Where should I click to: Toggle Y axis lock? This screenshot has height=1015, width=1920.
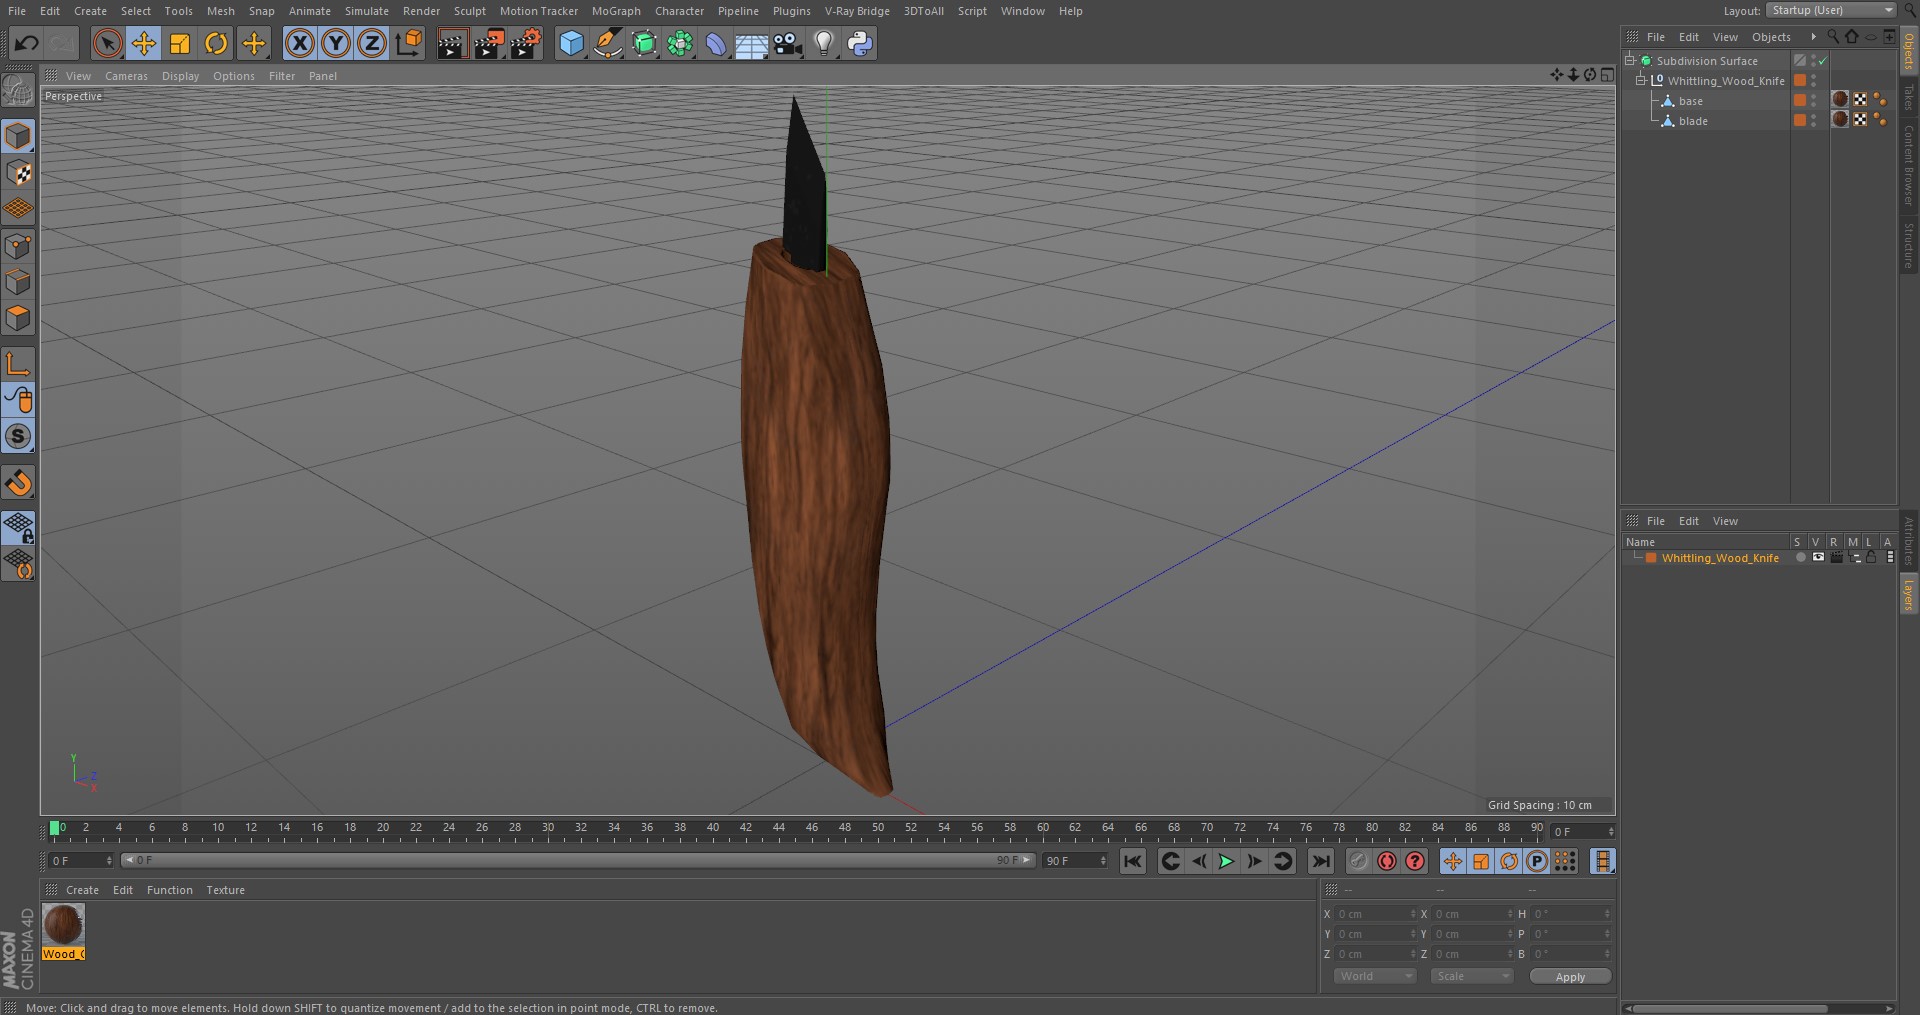336,43
